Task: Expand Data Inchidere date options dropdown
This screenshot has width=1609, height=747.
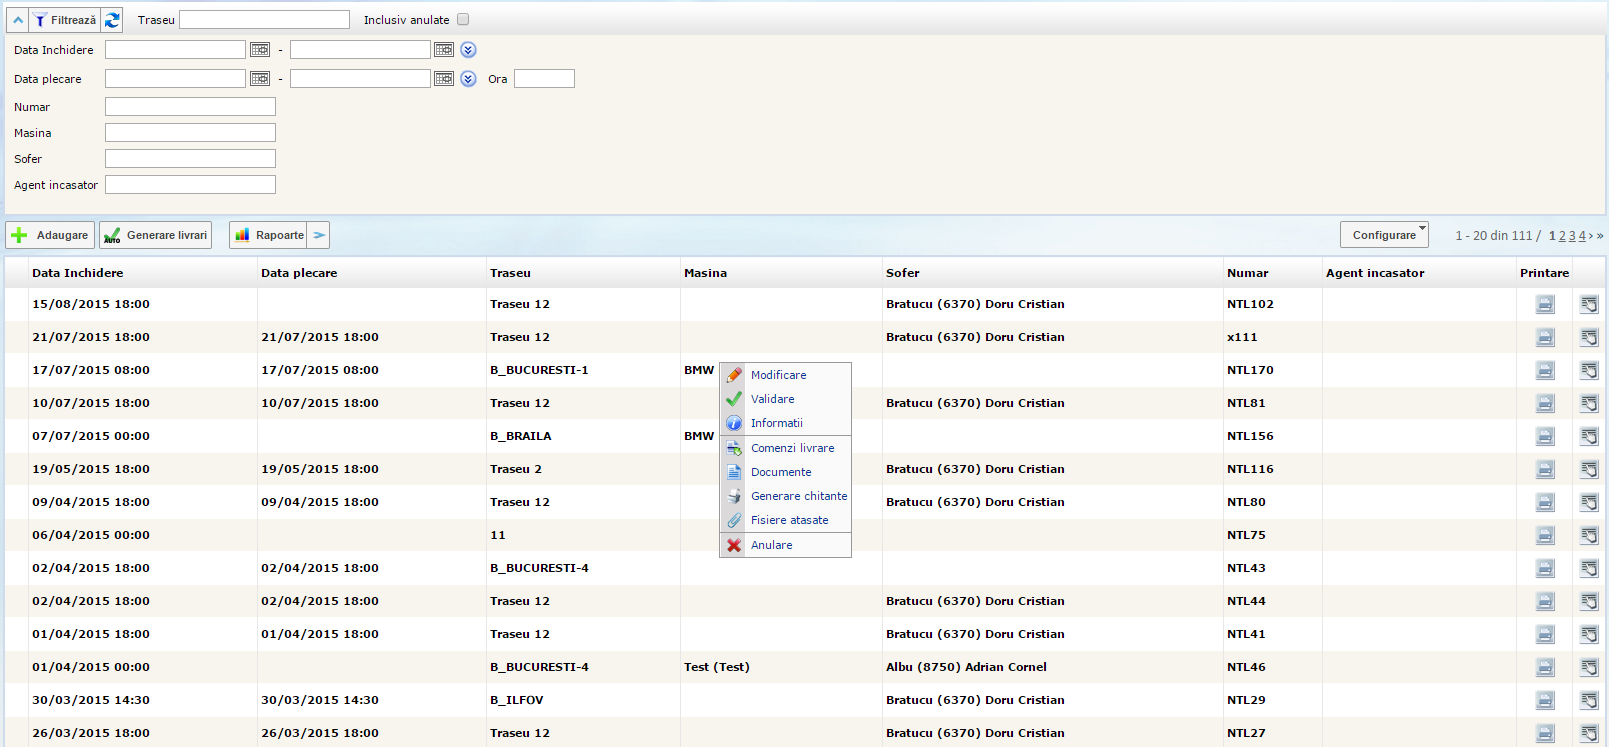Action: (x=468, y=50)
